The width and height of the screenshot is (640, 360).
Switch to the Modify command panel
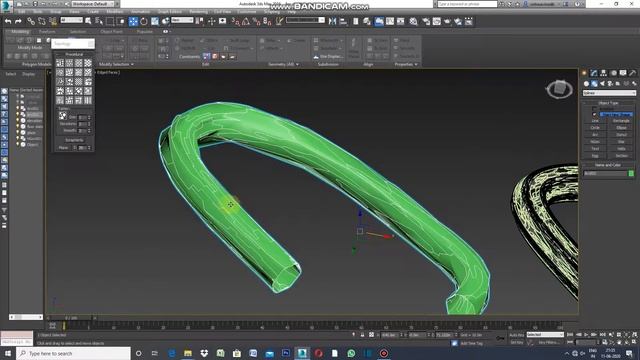point(594,73)
